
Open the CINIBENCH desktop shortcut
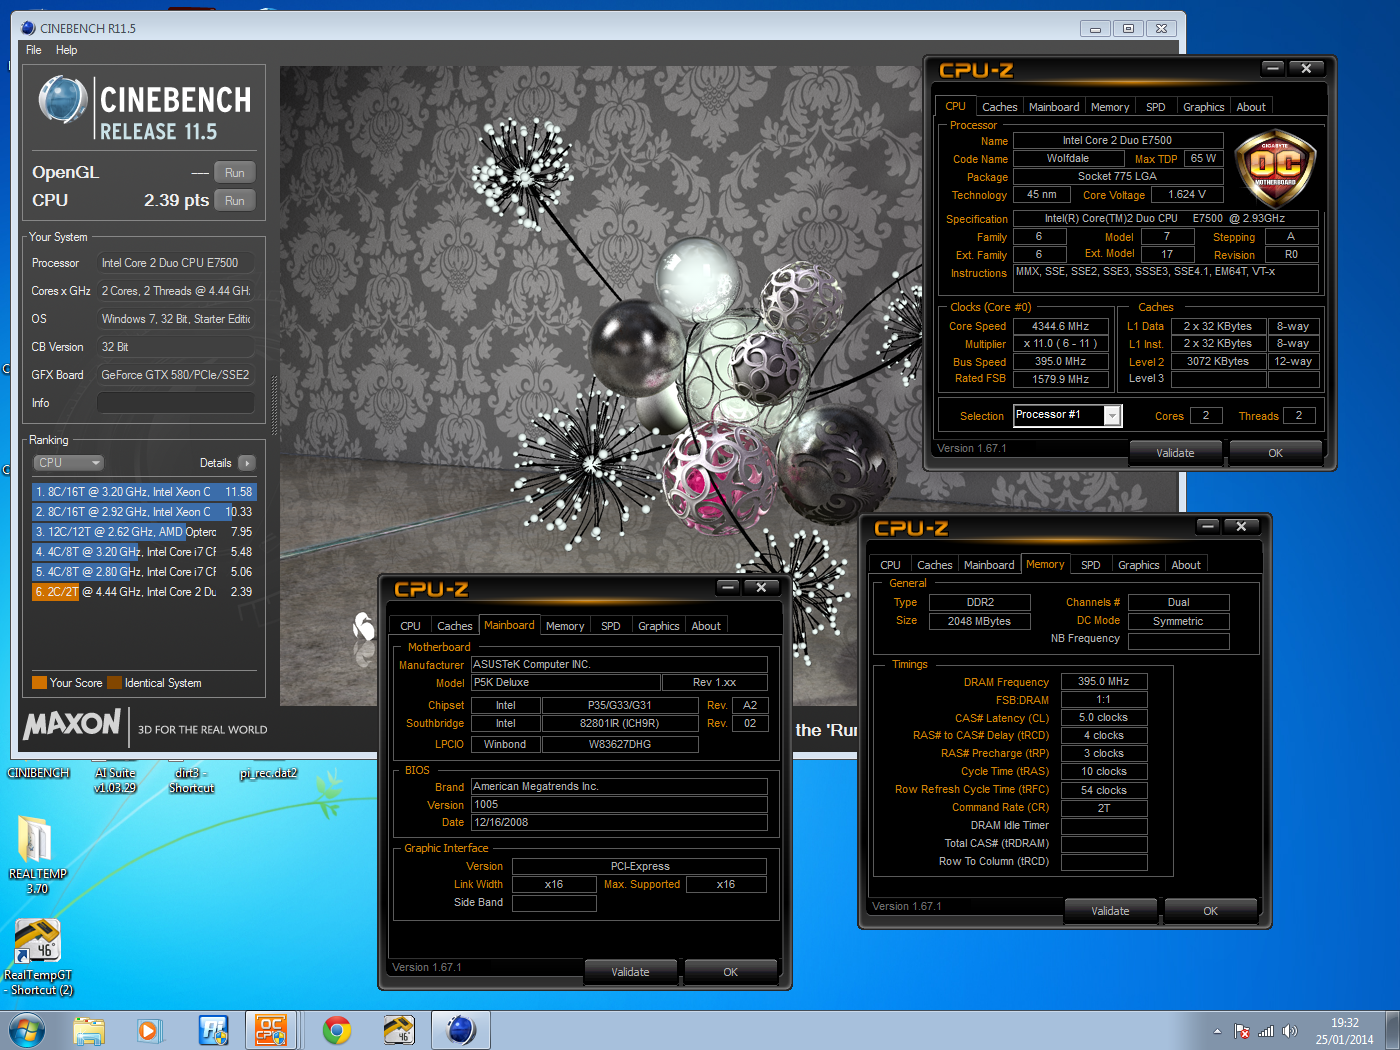[x=38, y=773]
